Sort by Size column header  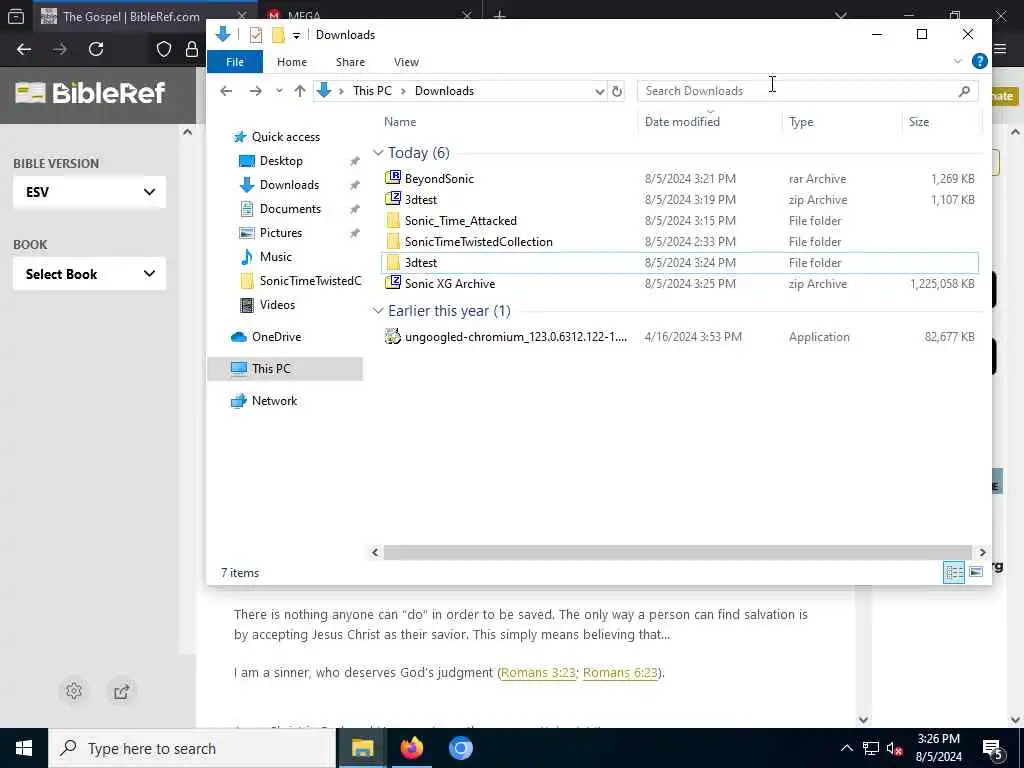(918, 121)
